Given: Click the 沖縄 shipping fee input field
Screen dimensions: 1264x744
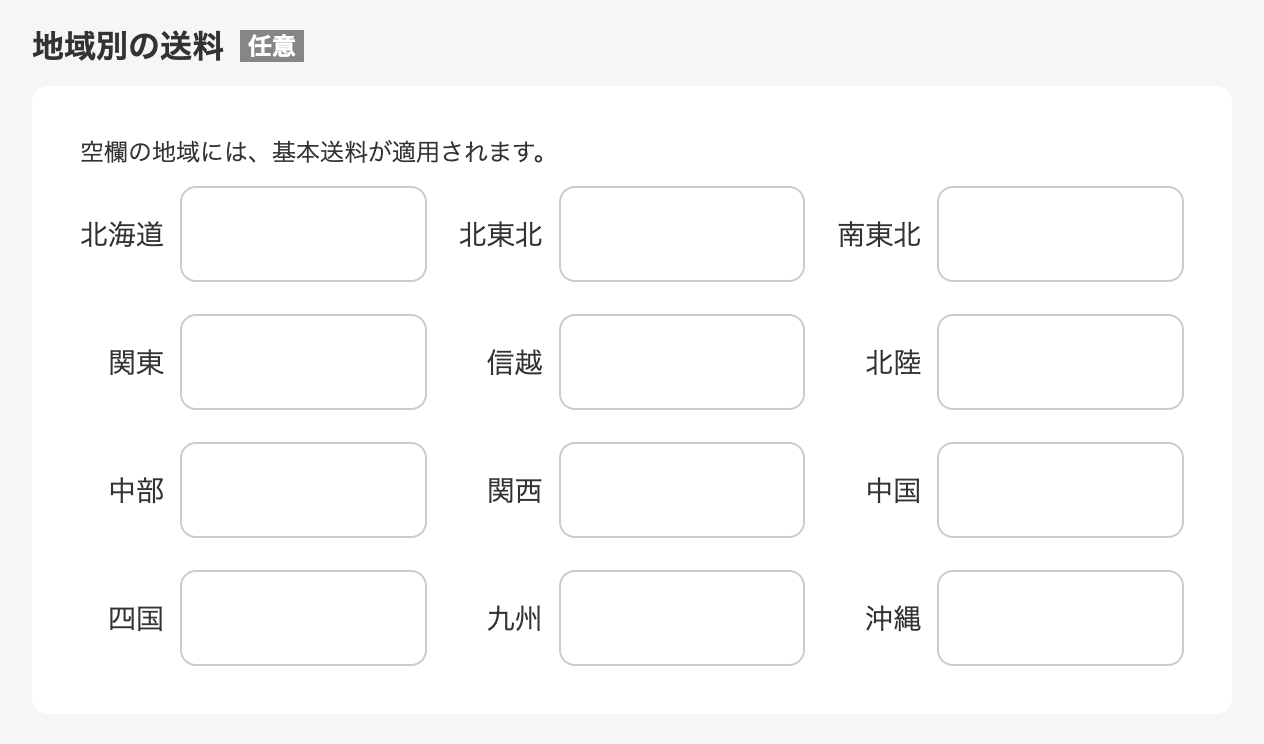Looking at the screenshot, I should [1060, 618].
